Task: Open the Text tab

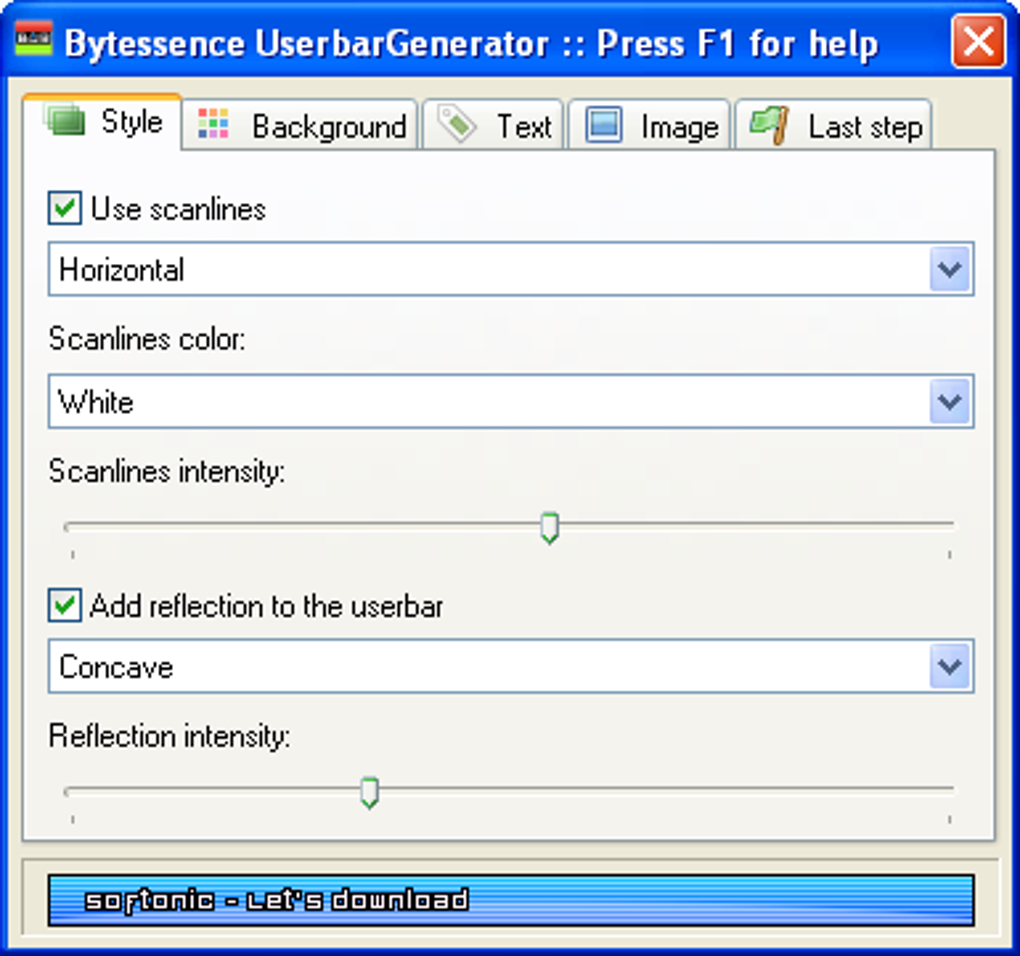Action: coord(523,127)
